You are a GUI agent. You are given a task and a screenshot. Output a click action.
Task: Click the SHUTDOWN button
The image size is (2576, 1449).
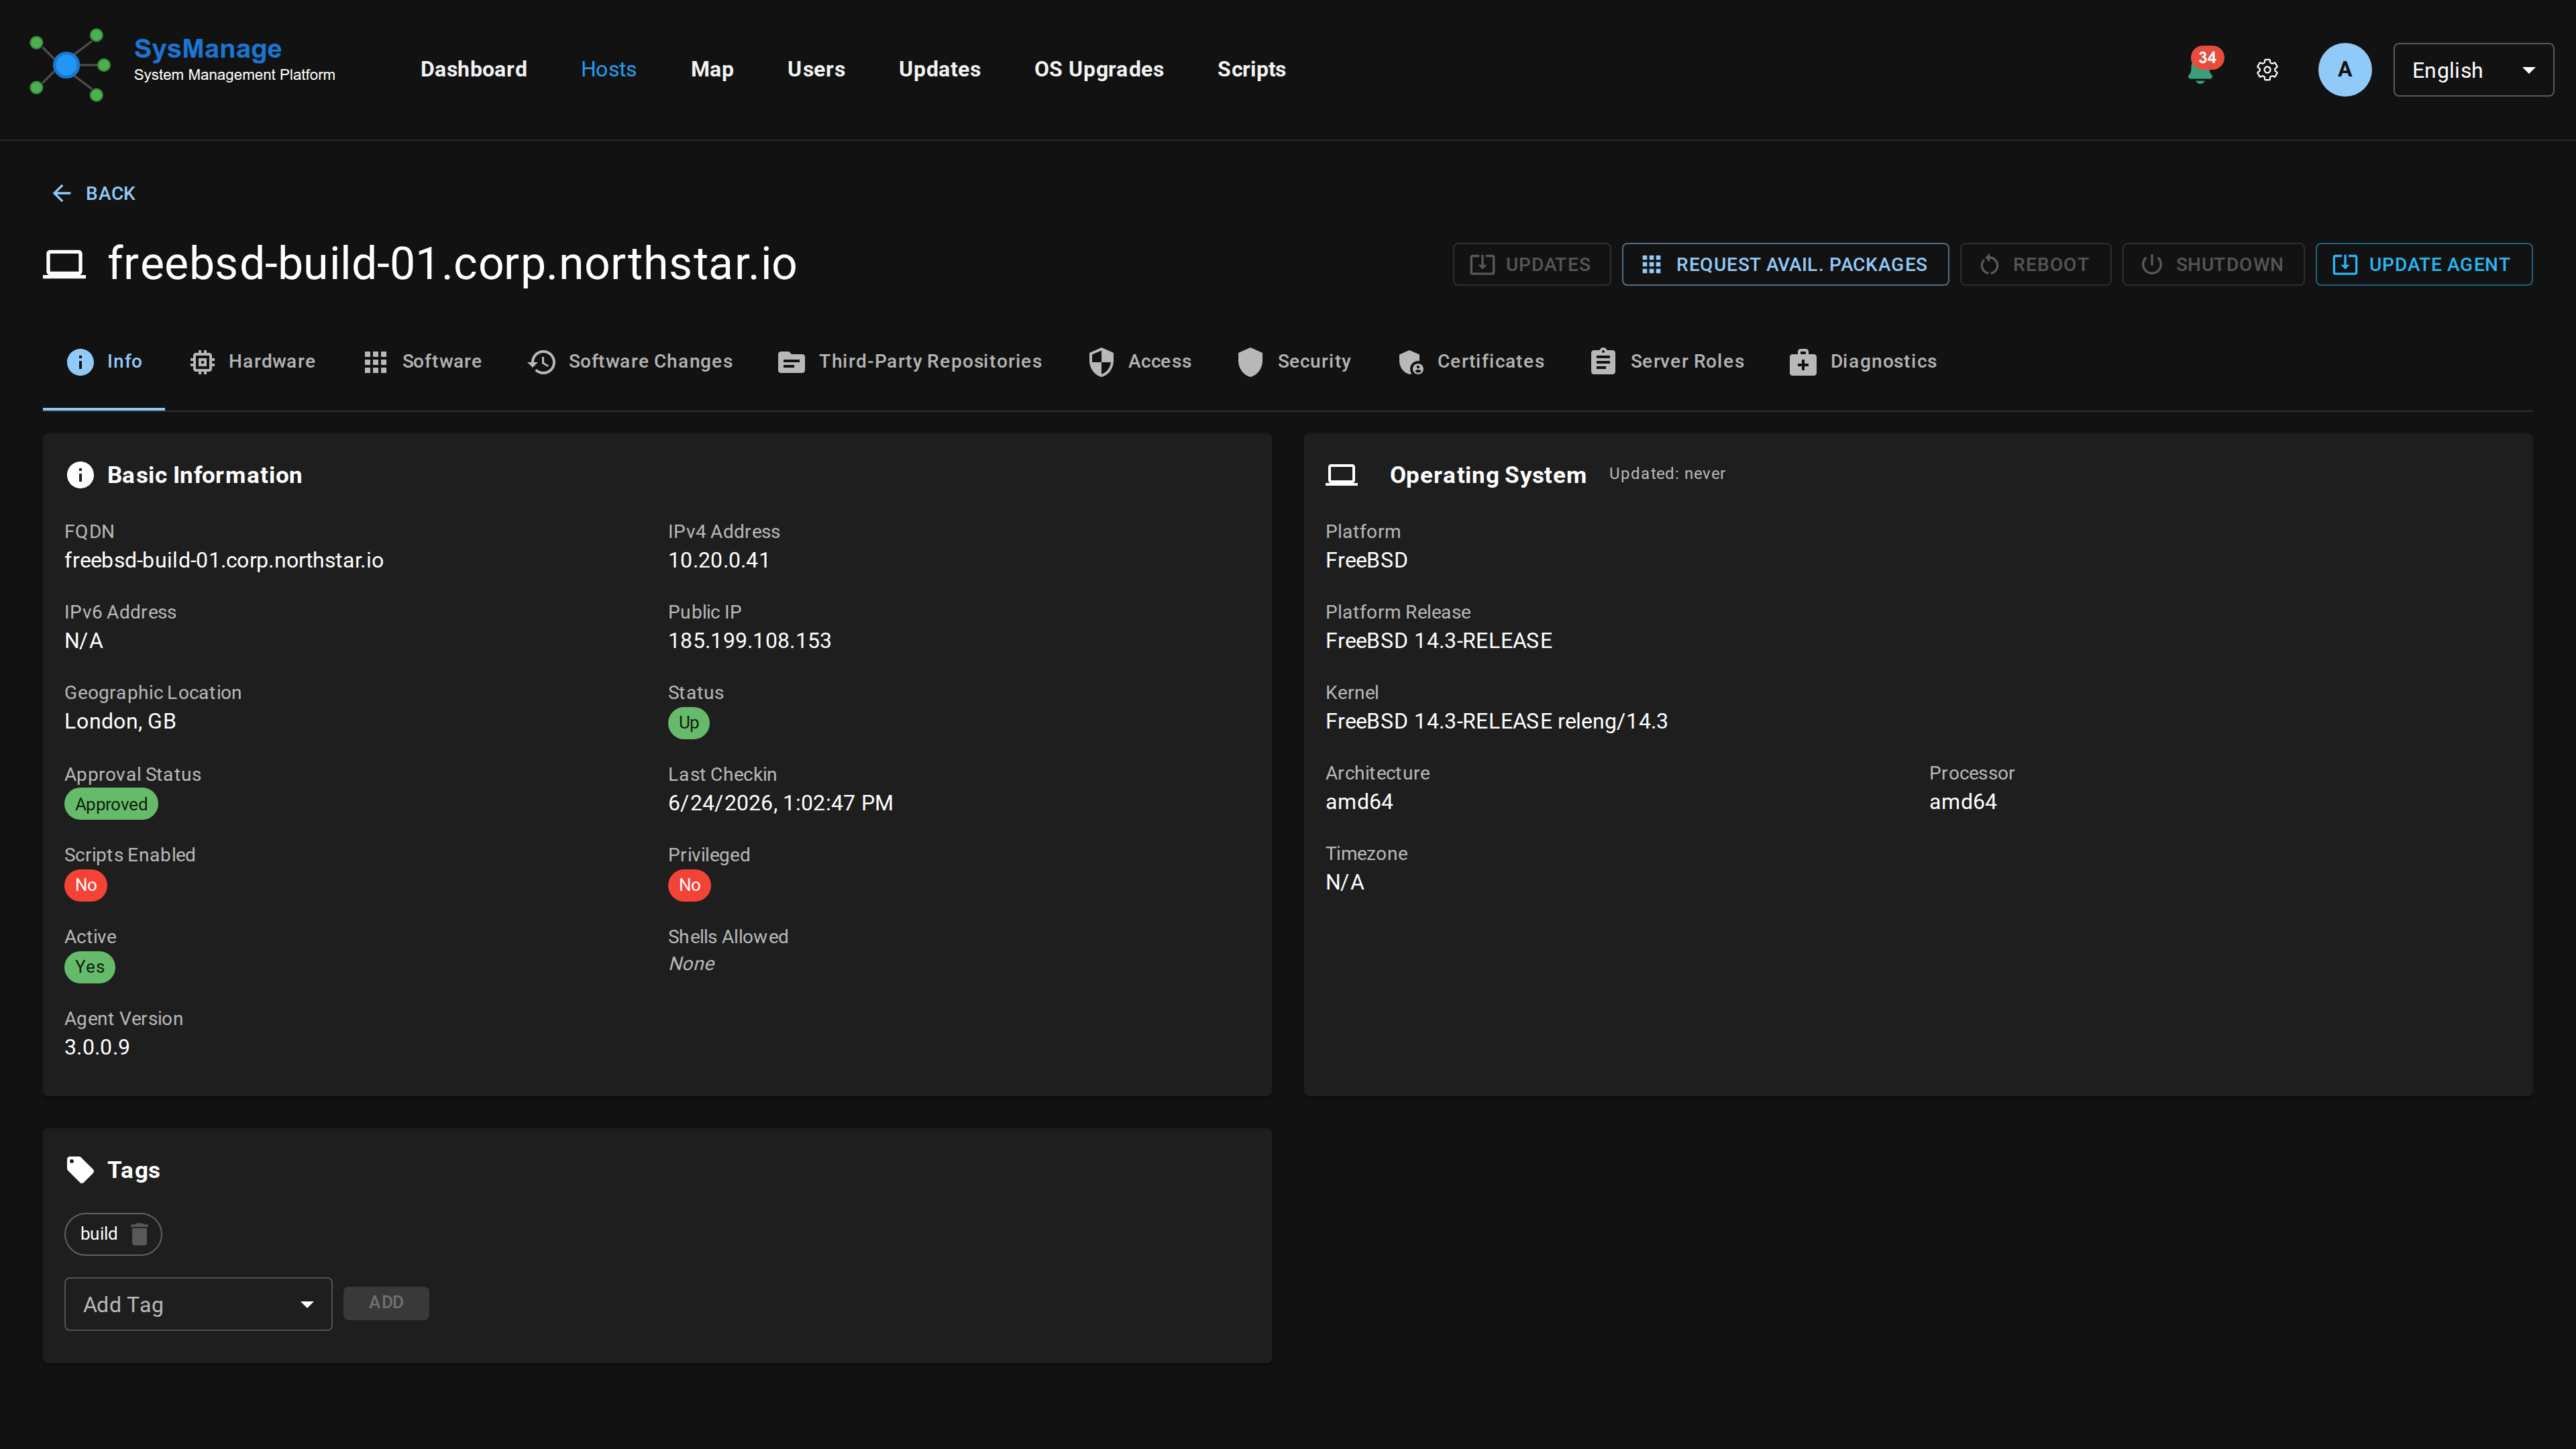pyautogui.click(x=2213, y=265)
